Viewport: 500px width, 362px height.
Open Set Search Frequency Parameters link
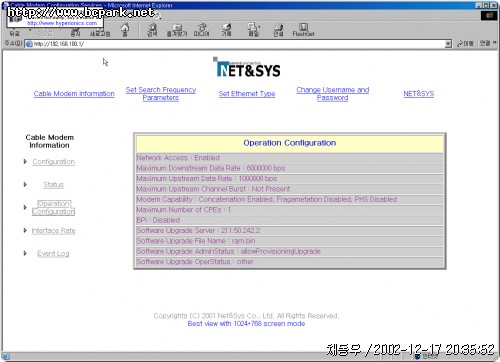tap(161, 94)
